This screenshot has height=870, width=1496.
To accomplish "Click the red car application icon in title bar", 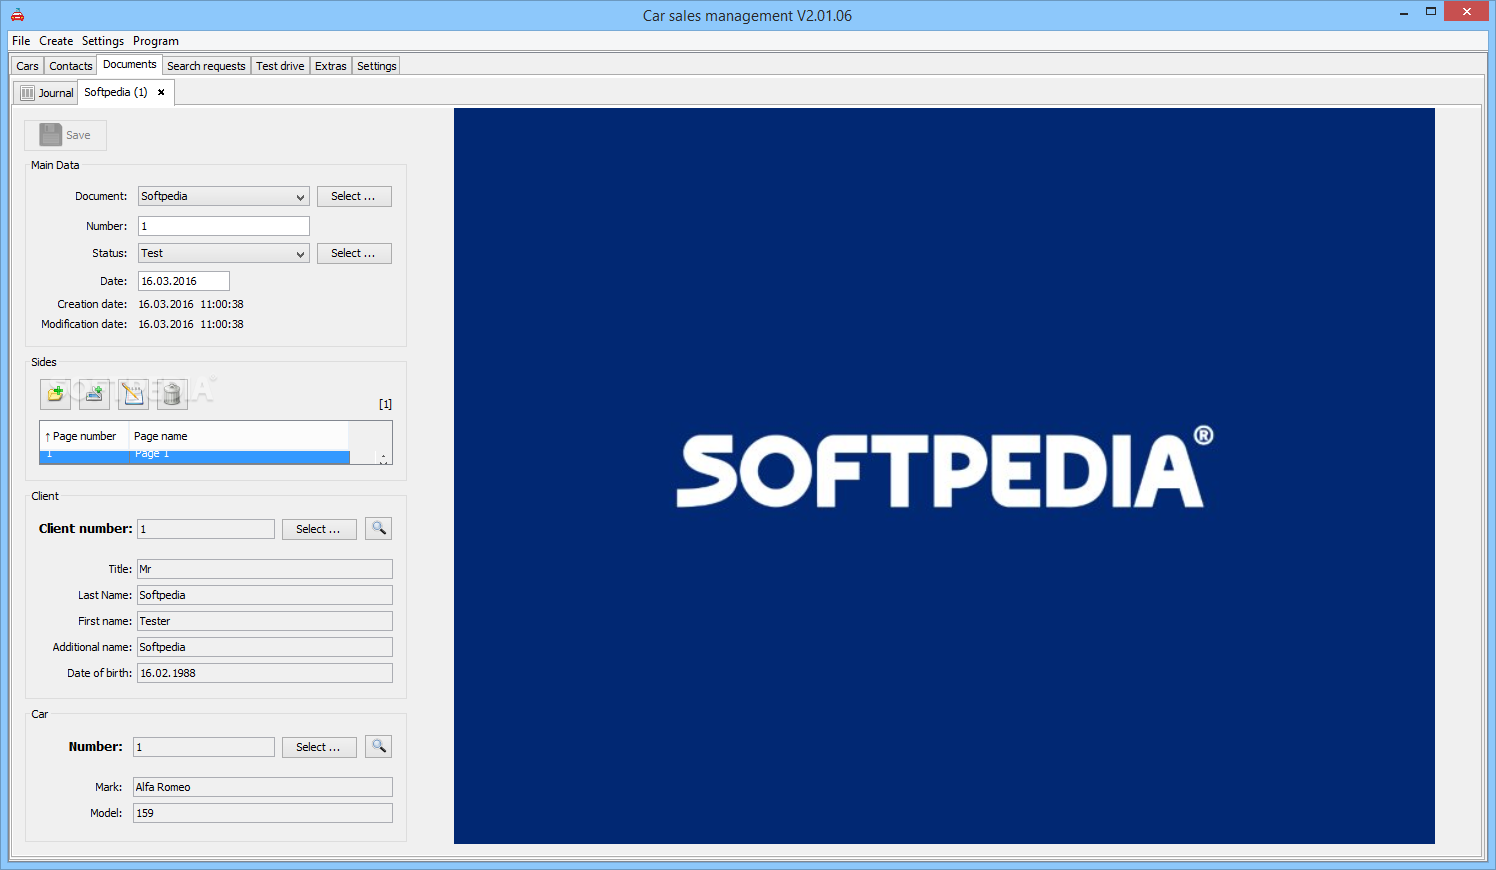I will (x=17, y=15).
